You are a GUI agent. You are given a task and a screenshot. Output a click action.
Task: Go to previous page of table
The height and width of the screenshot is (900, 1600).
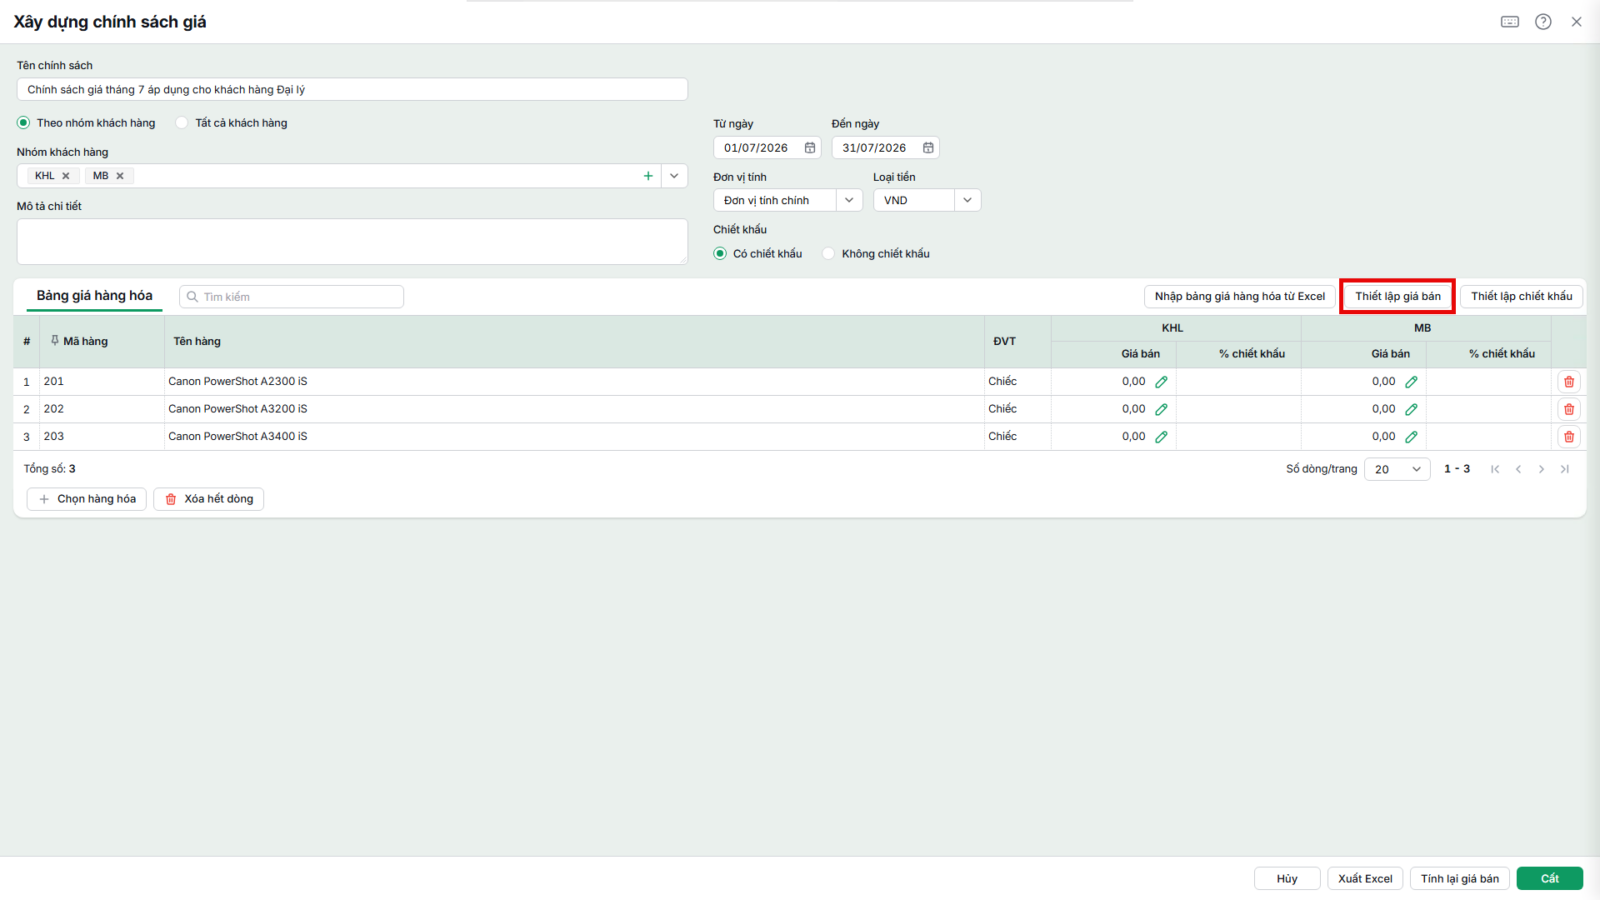pyautogui.click(x=1518, y=469)
